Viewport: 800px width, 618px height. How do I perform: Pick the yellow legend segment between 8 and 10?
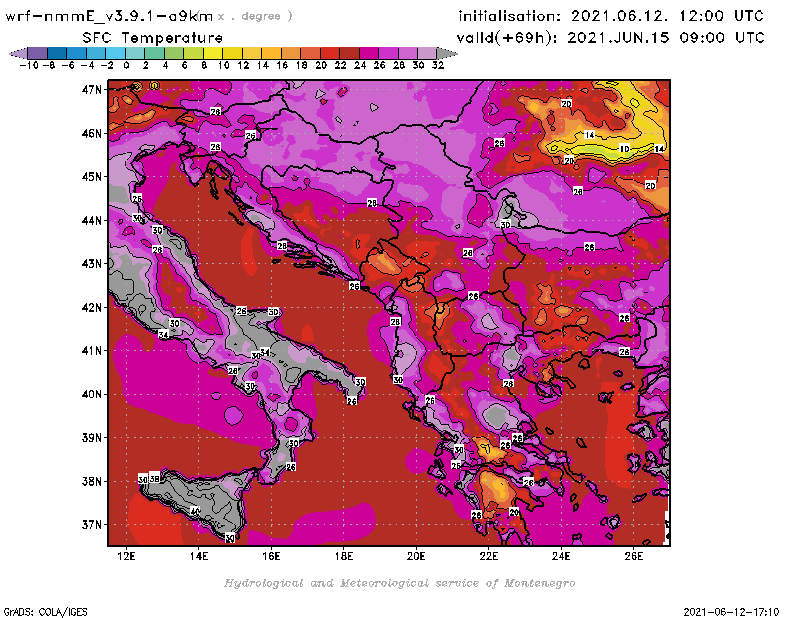click(213, 53)
